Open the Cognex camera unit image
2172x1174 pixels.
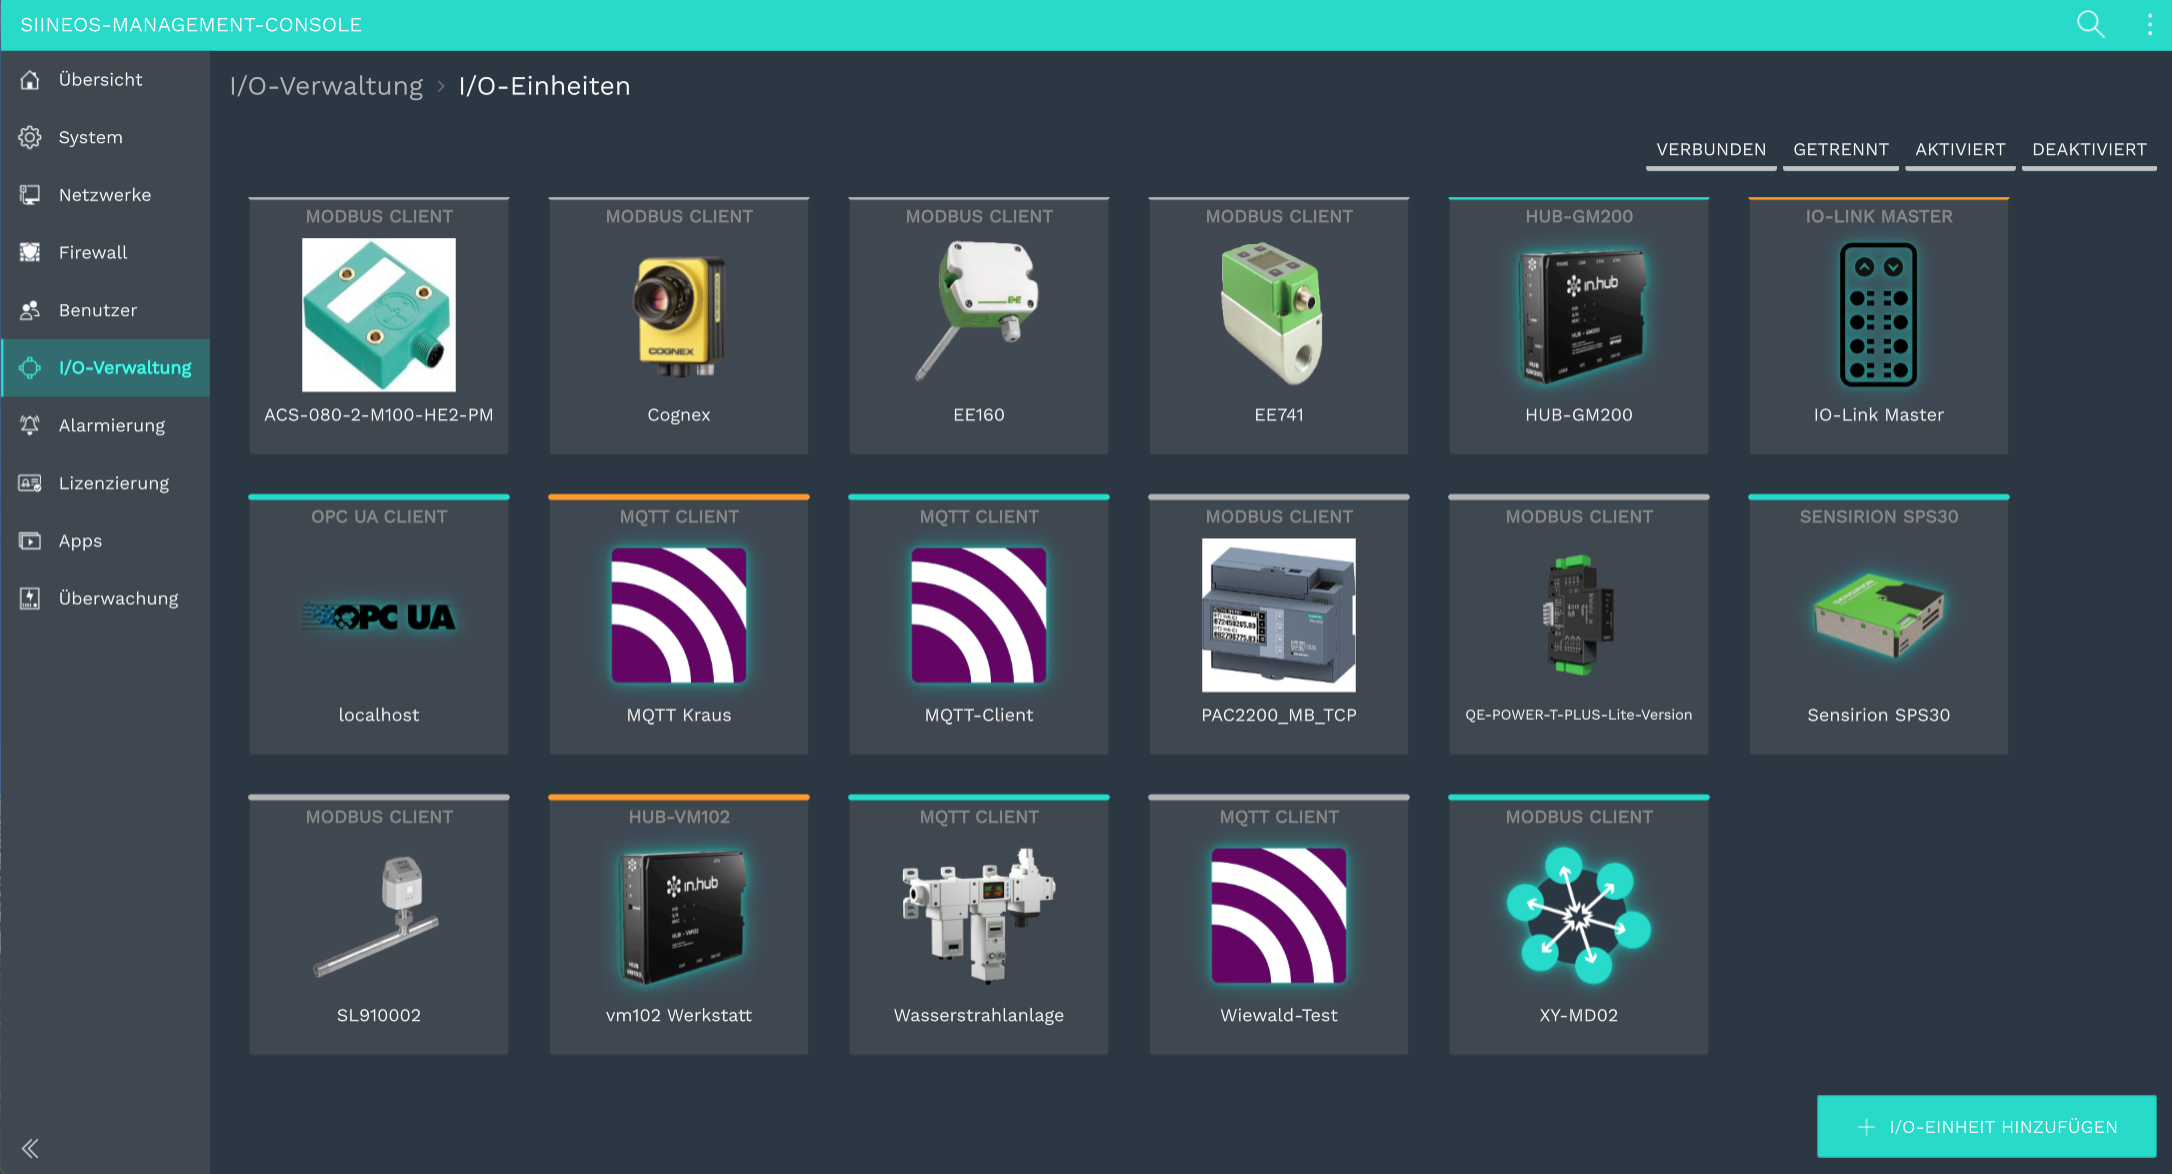[x=679, y=315]
